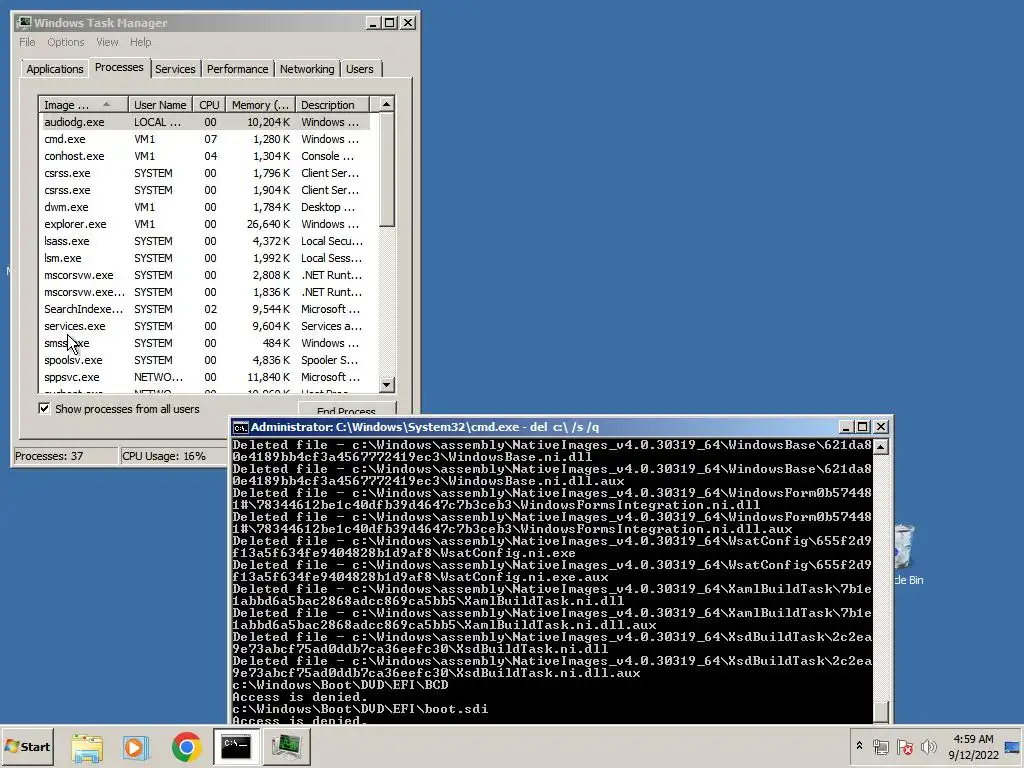The width and height of the screenshot is (1024, 768).
Task: Switch to the Networking tab
Action: (x=307, y=69)
